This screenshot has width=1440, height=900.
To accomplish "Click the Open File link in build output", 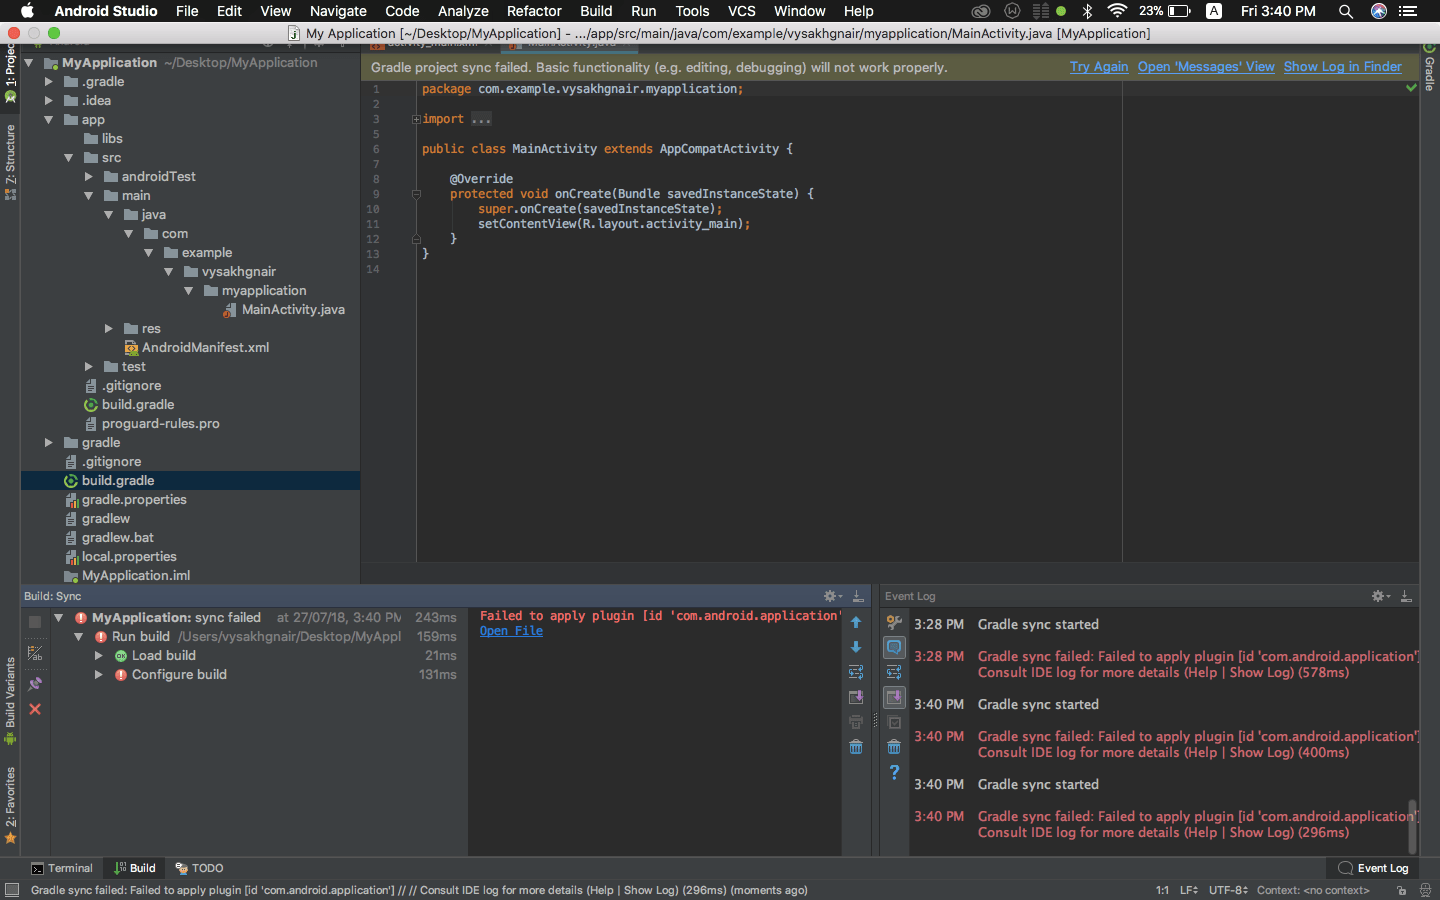I will (510, 631).
